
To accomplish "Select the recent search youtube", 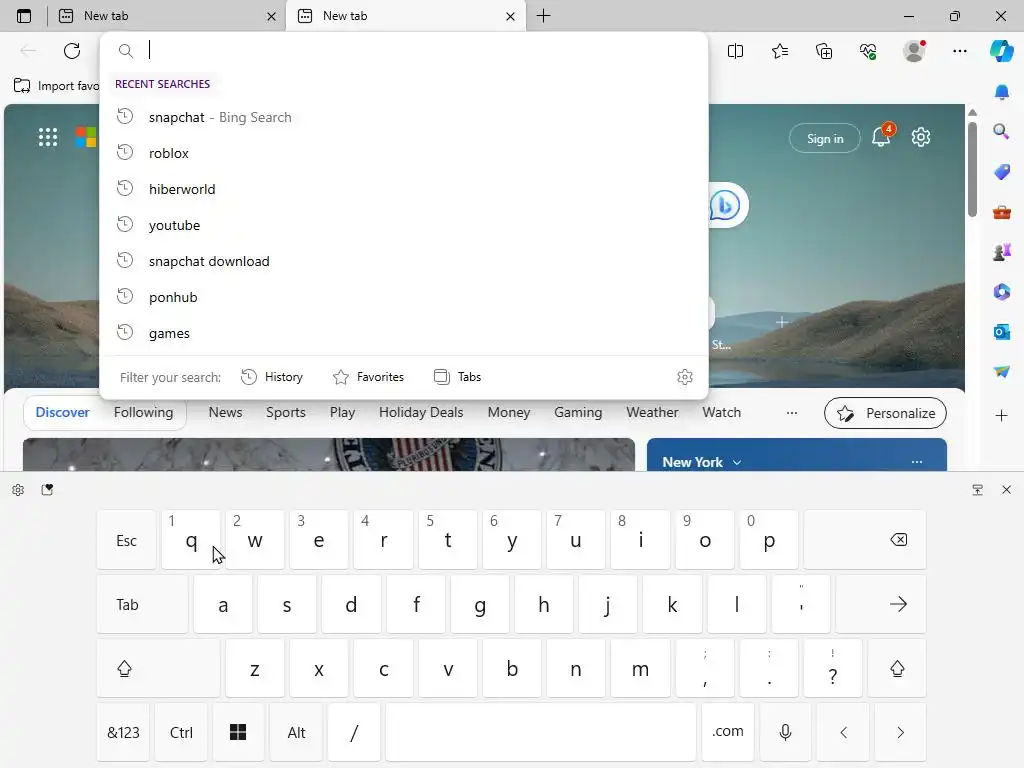I will (404, 225).
